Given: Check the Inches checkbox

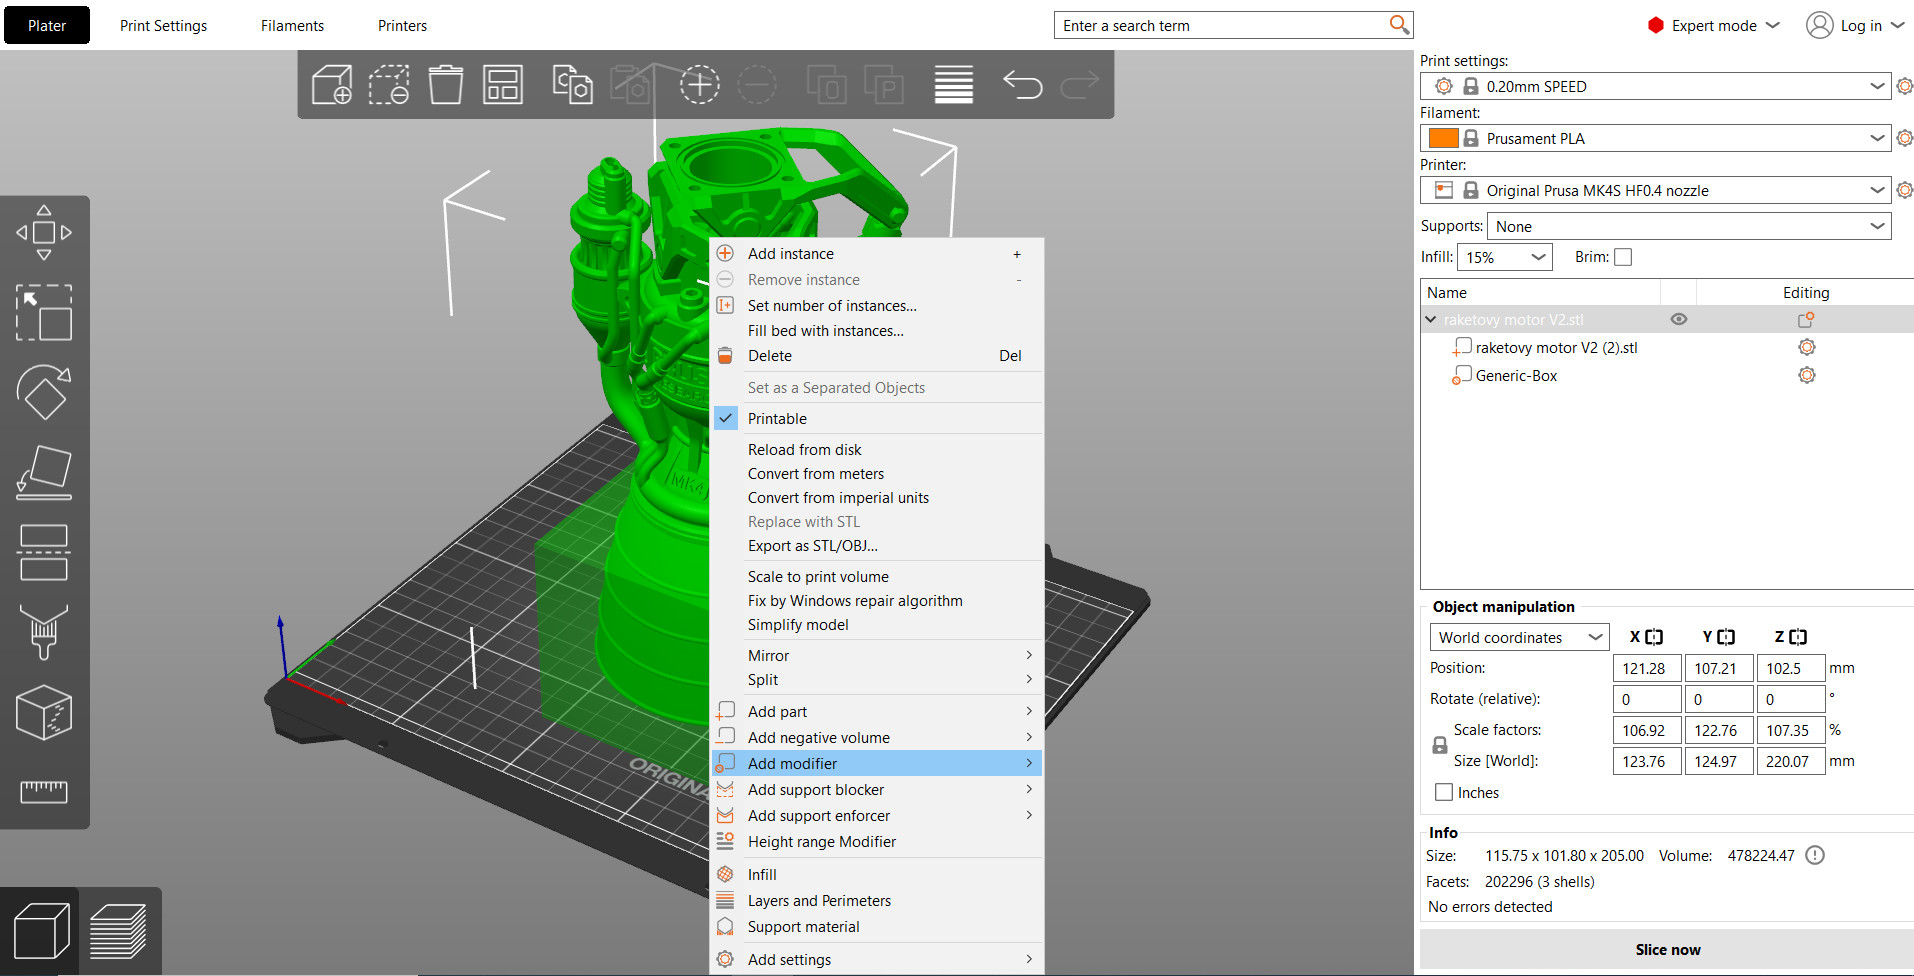Looking at the screenshot, I should pyautogui.click(x=1444, y=792).
